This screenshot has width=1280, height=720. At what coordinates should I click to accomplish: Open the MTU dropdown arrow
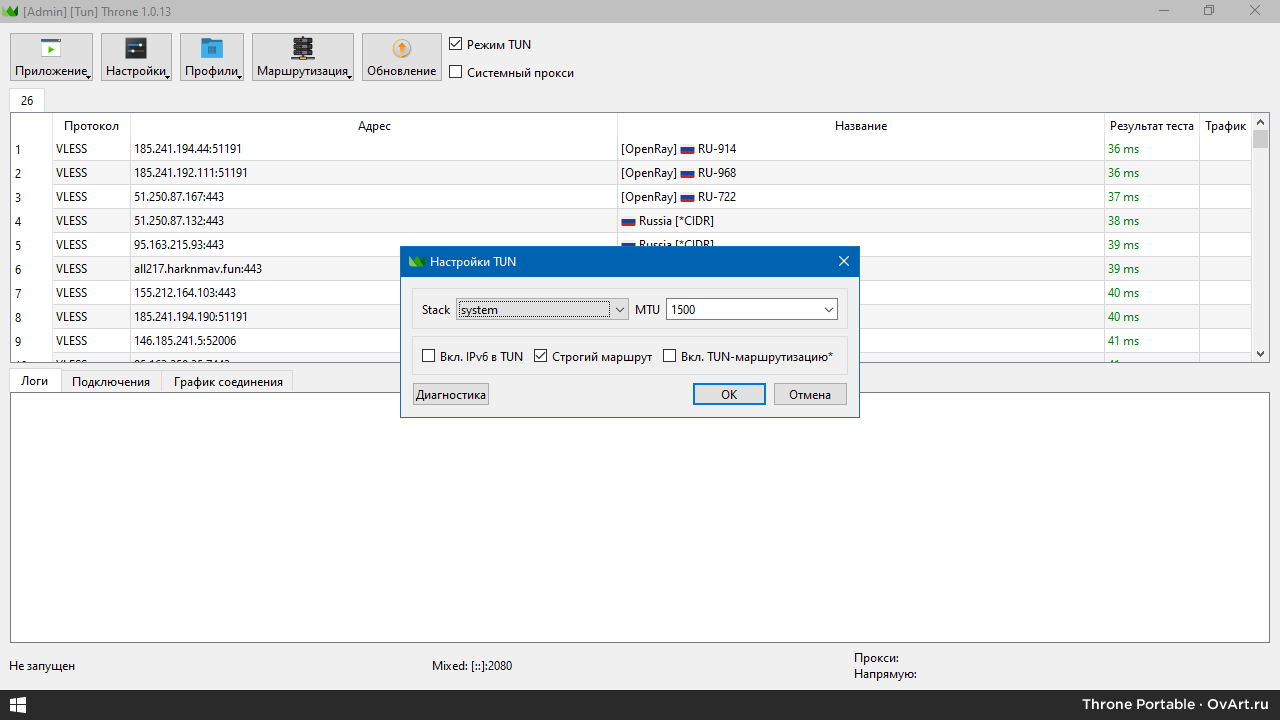[x=829, y=310]
